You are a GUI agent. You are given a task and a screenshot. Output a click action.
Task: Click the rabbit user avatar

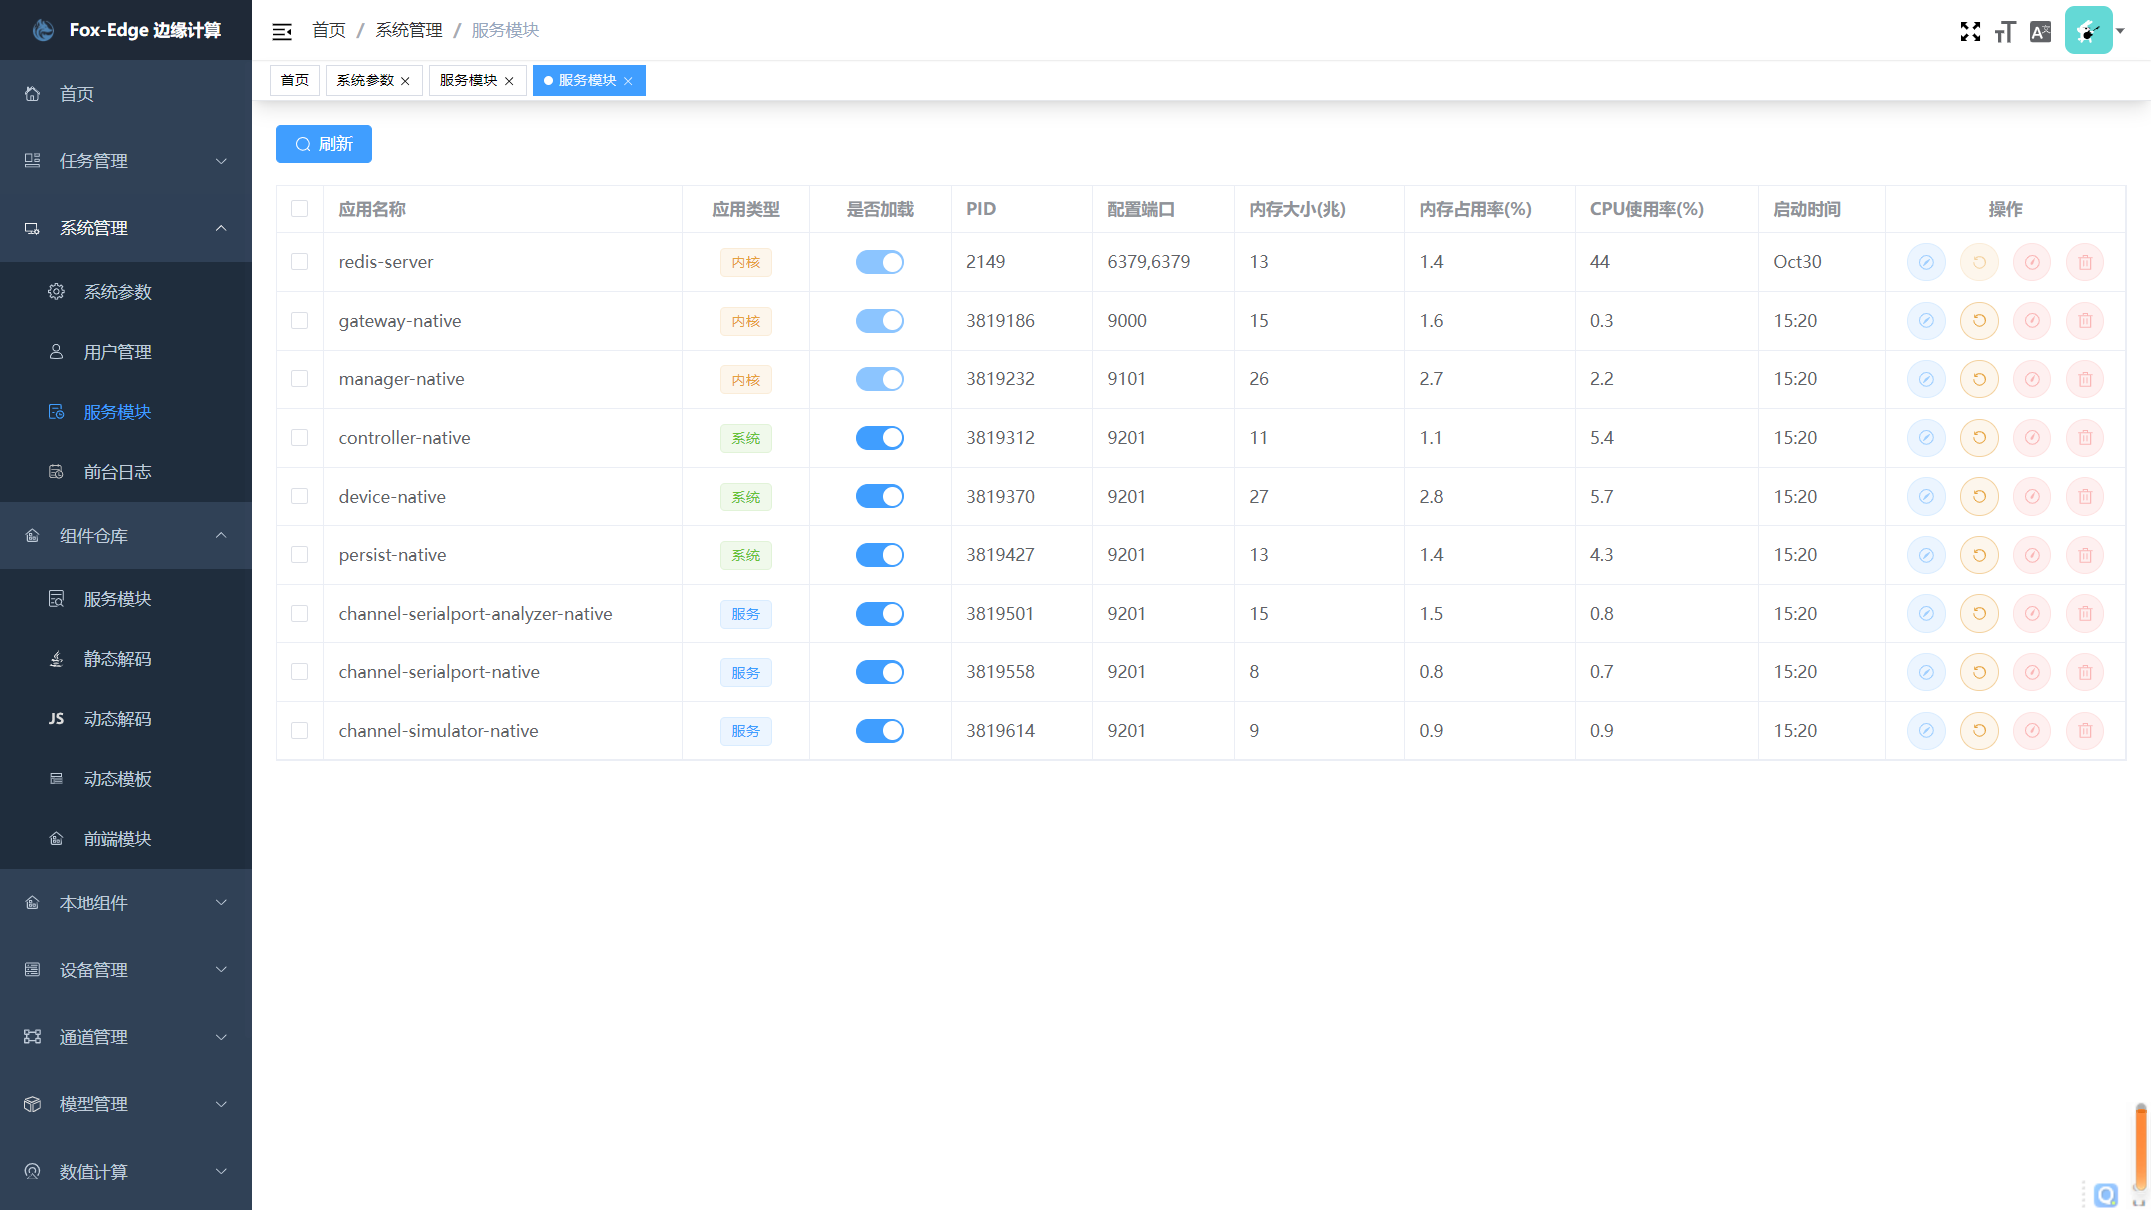pyautogui.click(x=2088, y=30)
